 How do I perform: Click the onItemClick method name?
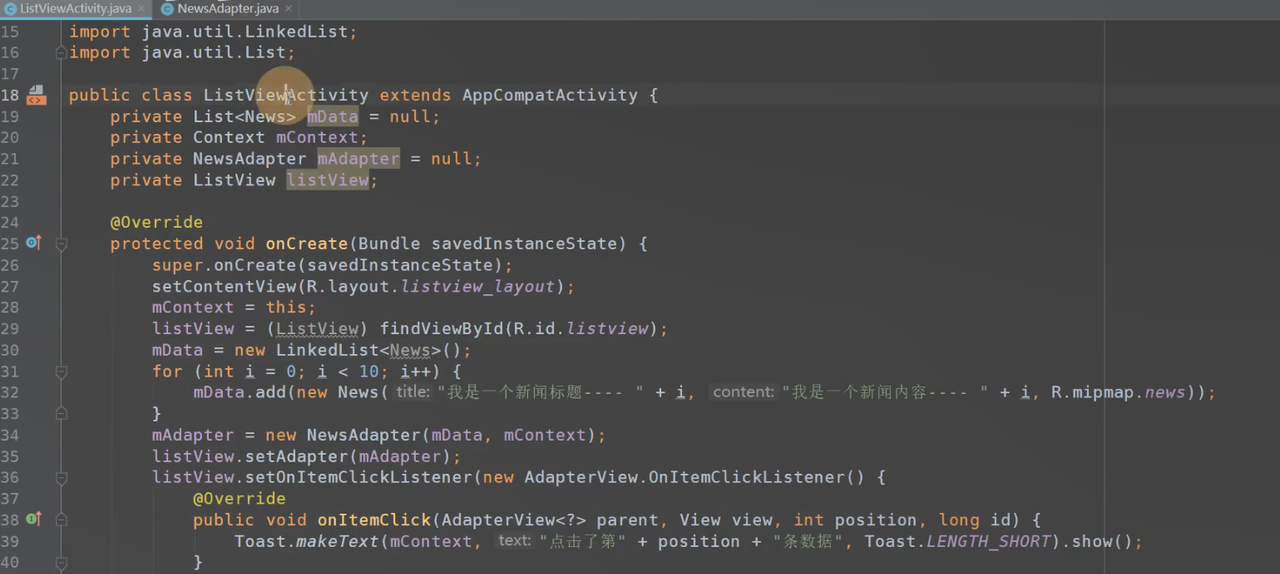point(374,520)
